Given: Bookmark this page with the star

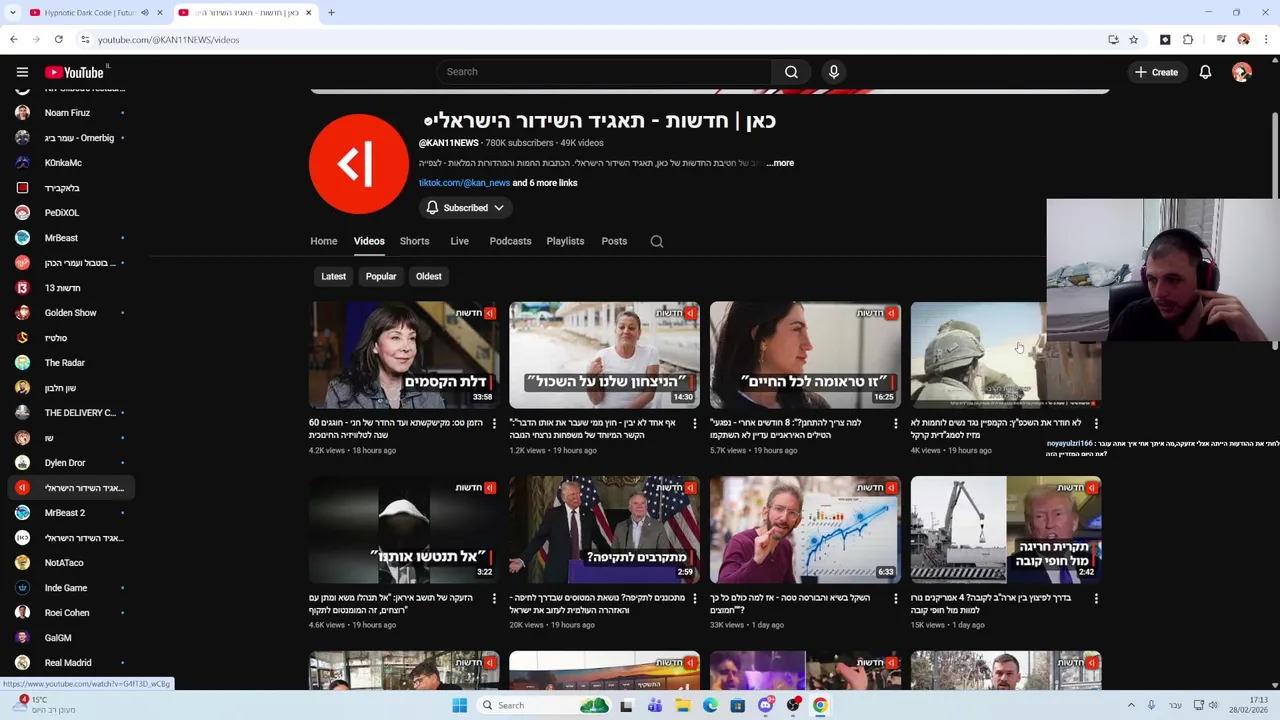Looking at the screenshot, I should pos(1133,40).
